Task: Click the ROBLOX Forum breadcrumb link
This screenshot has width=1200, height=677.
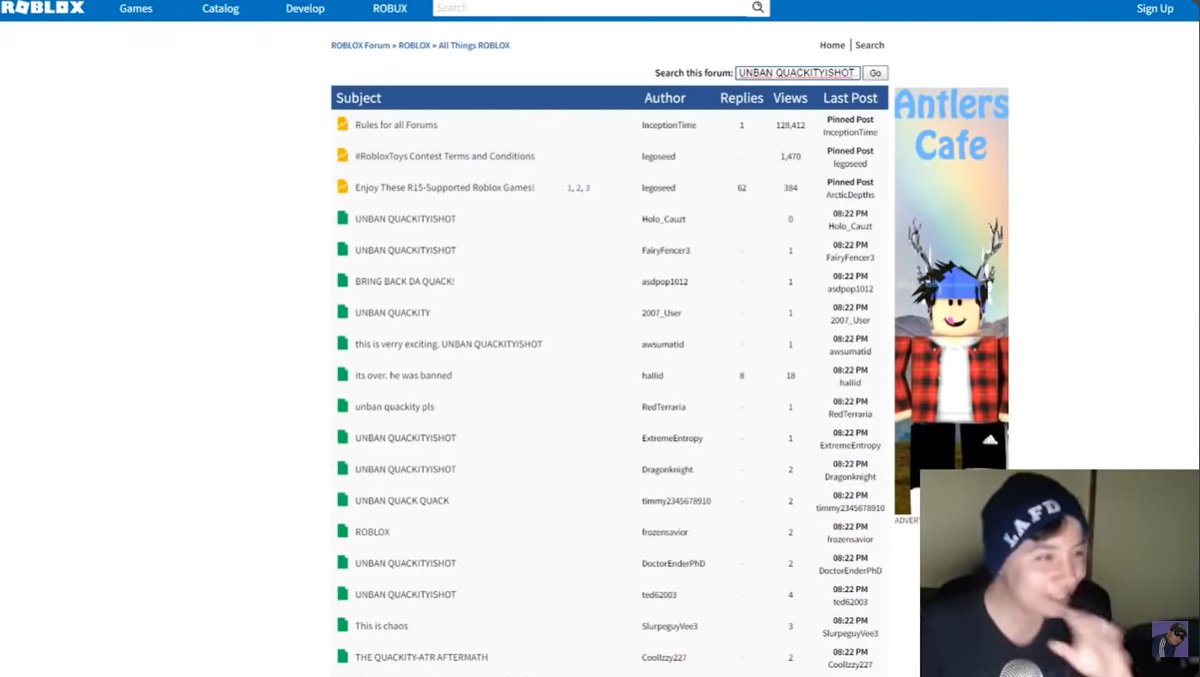Action: pyautogui.click(x=361, y=46)
